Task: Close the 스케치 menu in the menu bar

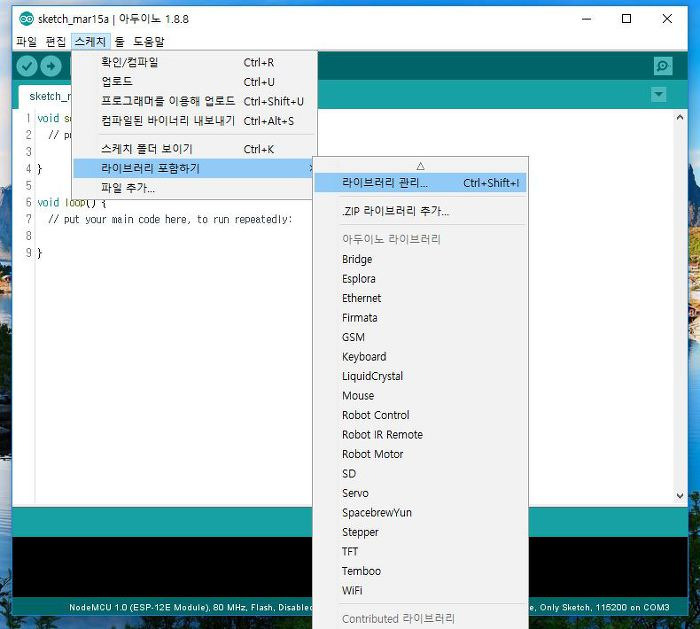Action: [x=91, y=42]
